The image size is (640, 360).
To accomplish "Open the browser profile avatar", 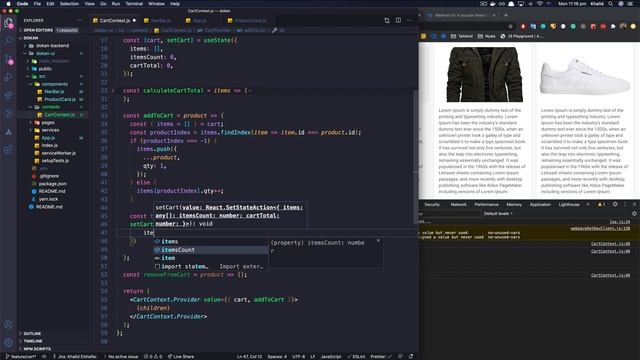I will click(623, 26).
